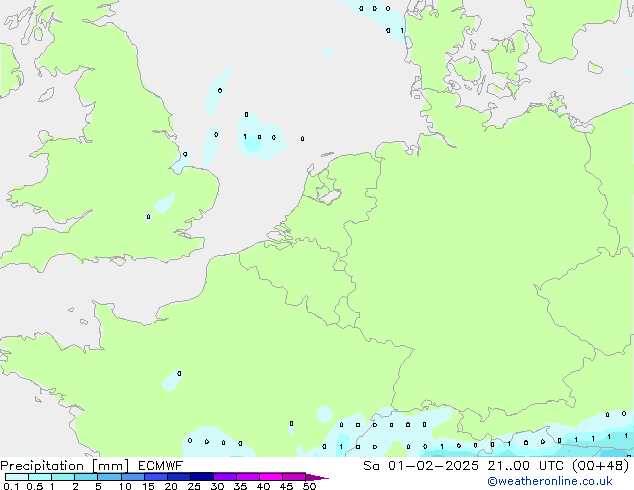Pick the 45–50 mm legend swatch

(x=294, y=477)
